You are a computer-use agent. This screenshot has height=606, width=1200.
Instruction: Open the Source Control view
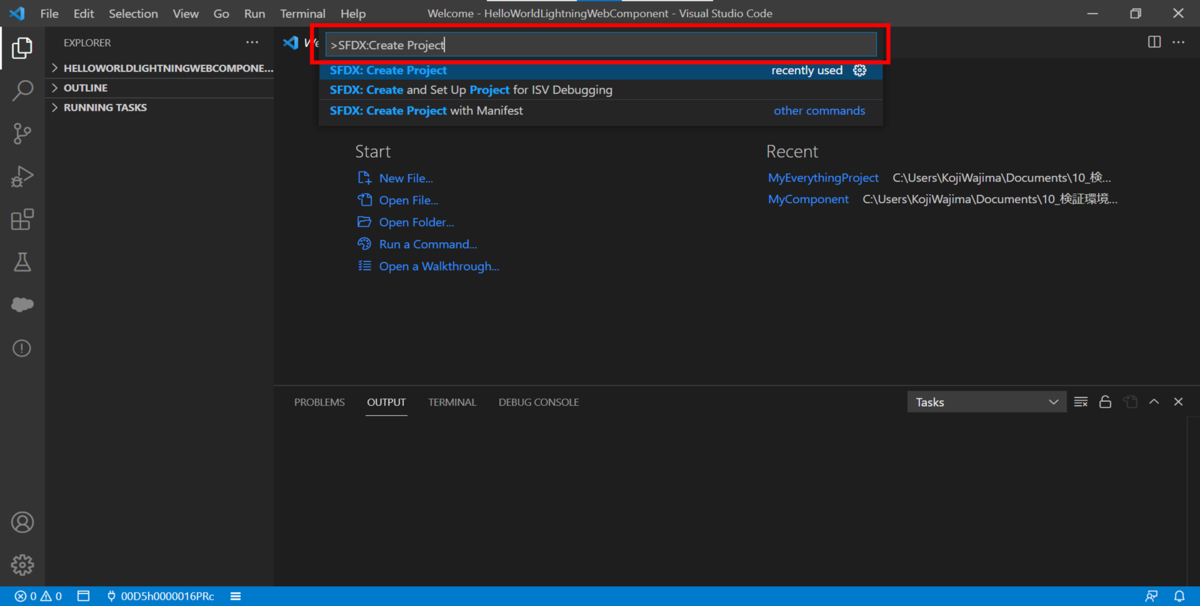22,134
